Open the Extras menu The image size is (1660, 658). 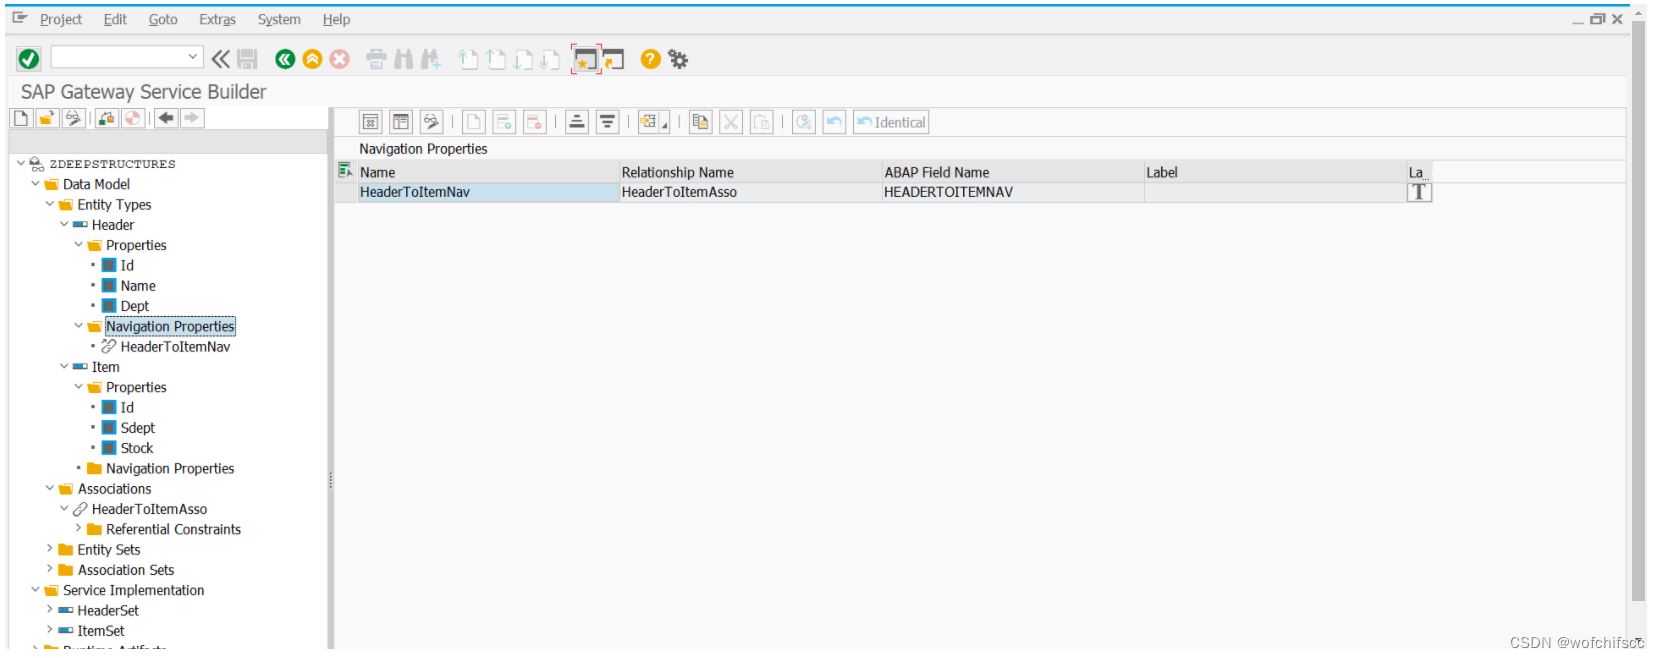pyautogui.click(x=217, y=19)
